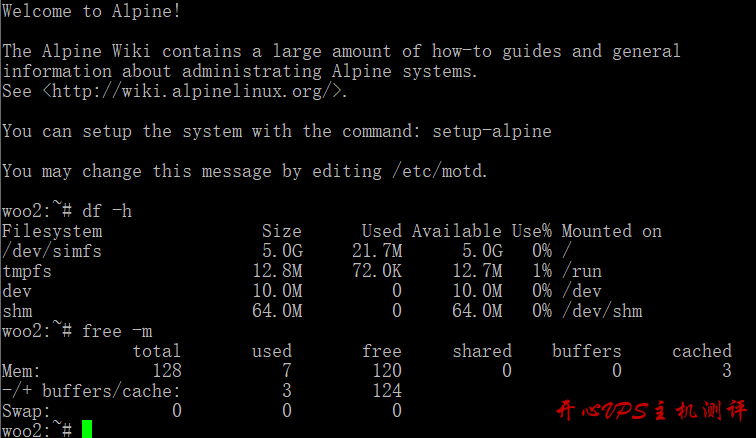The image size is (756, 438).
Task: Click the 'shm' filesystem row name
Action: pos(17,311)
